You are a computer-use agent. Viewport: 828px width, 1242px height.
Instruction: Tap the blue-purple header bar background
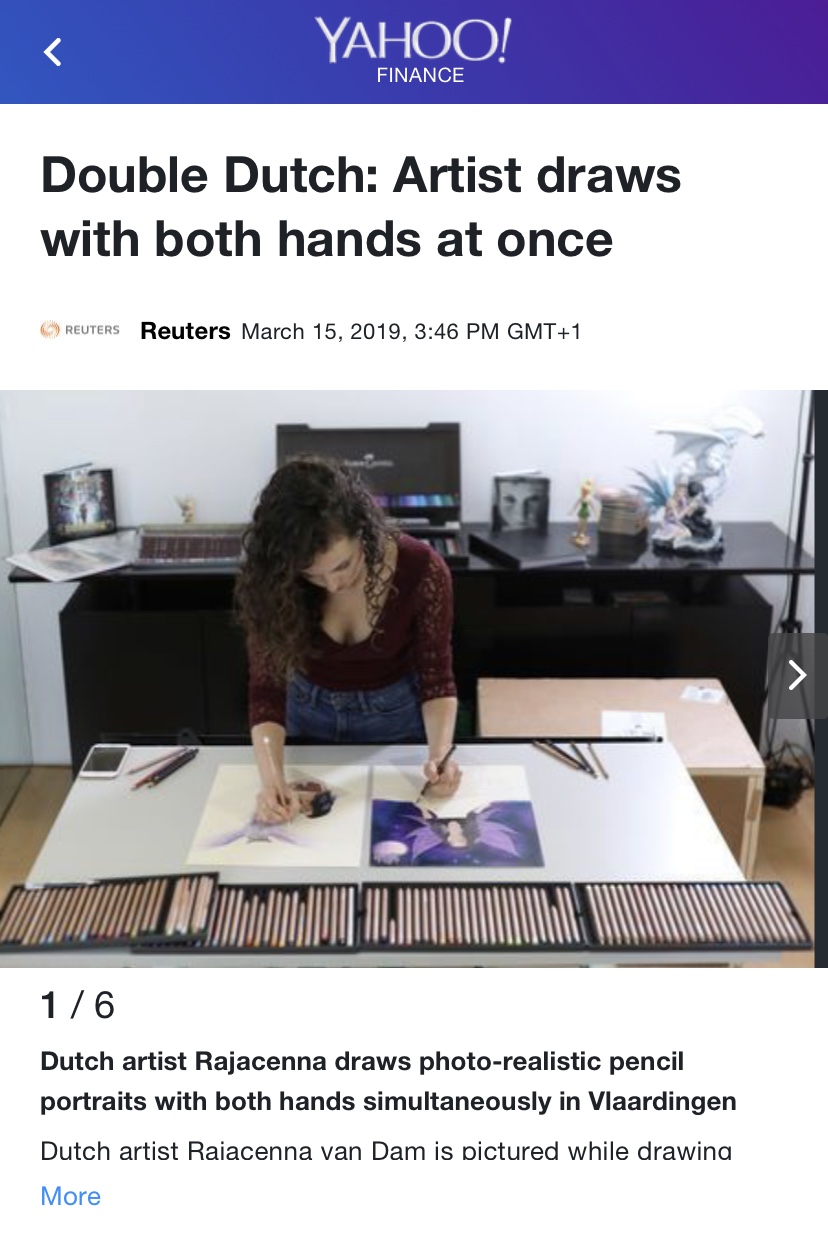(x=650, y=52)
